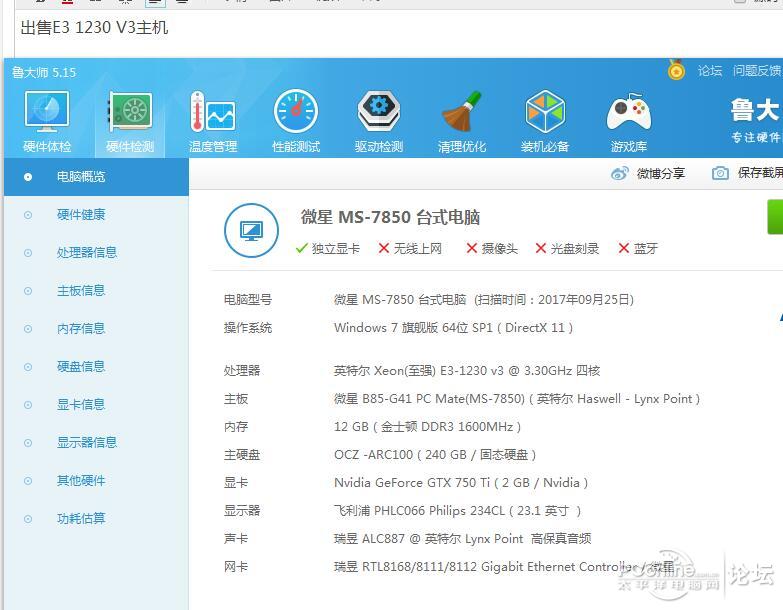Click 光盘刻录 status indicator
This screenshot has height=610, width=783.
[x=567, y=248]
